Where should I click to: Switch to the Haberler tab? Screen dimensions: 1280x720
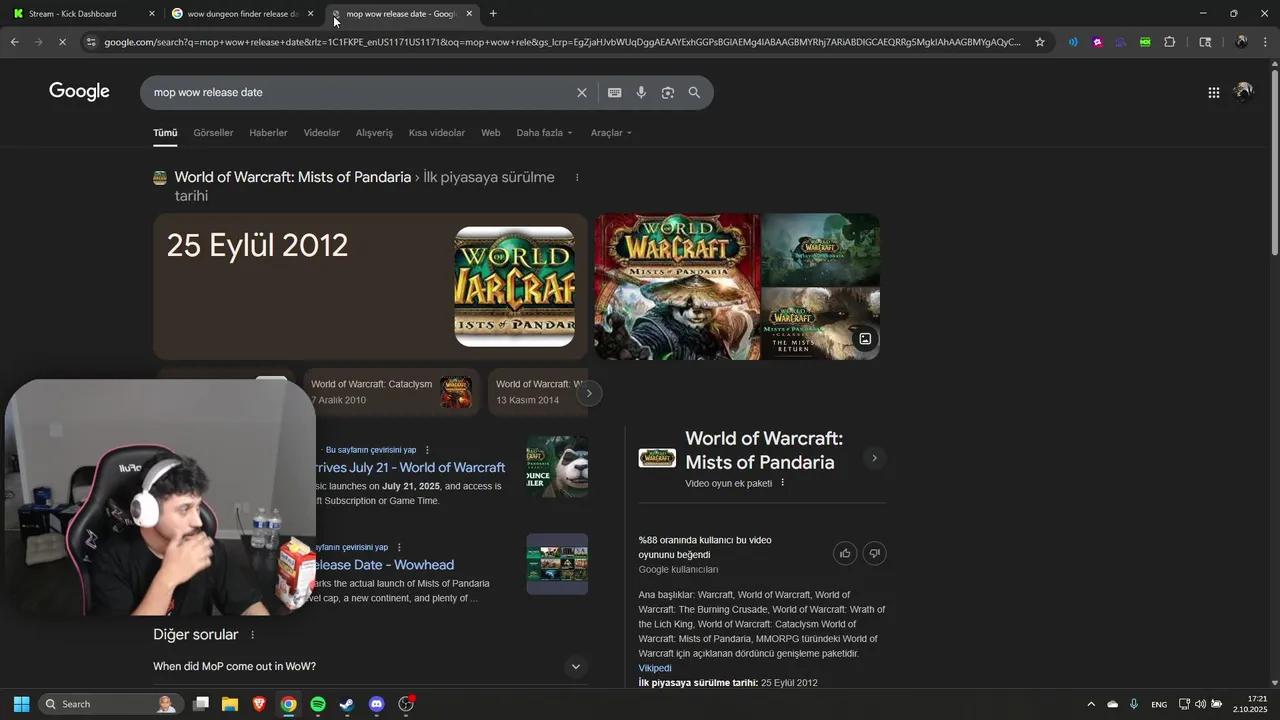(268, 133)
